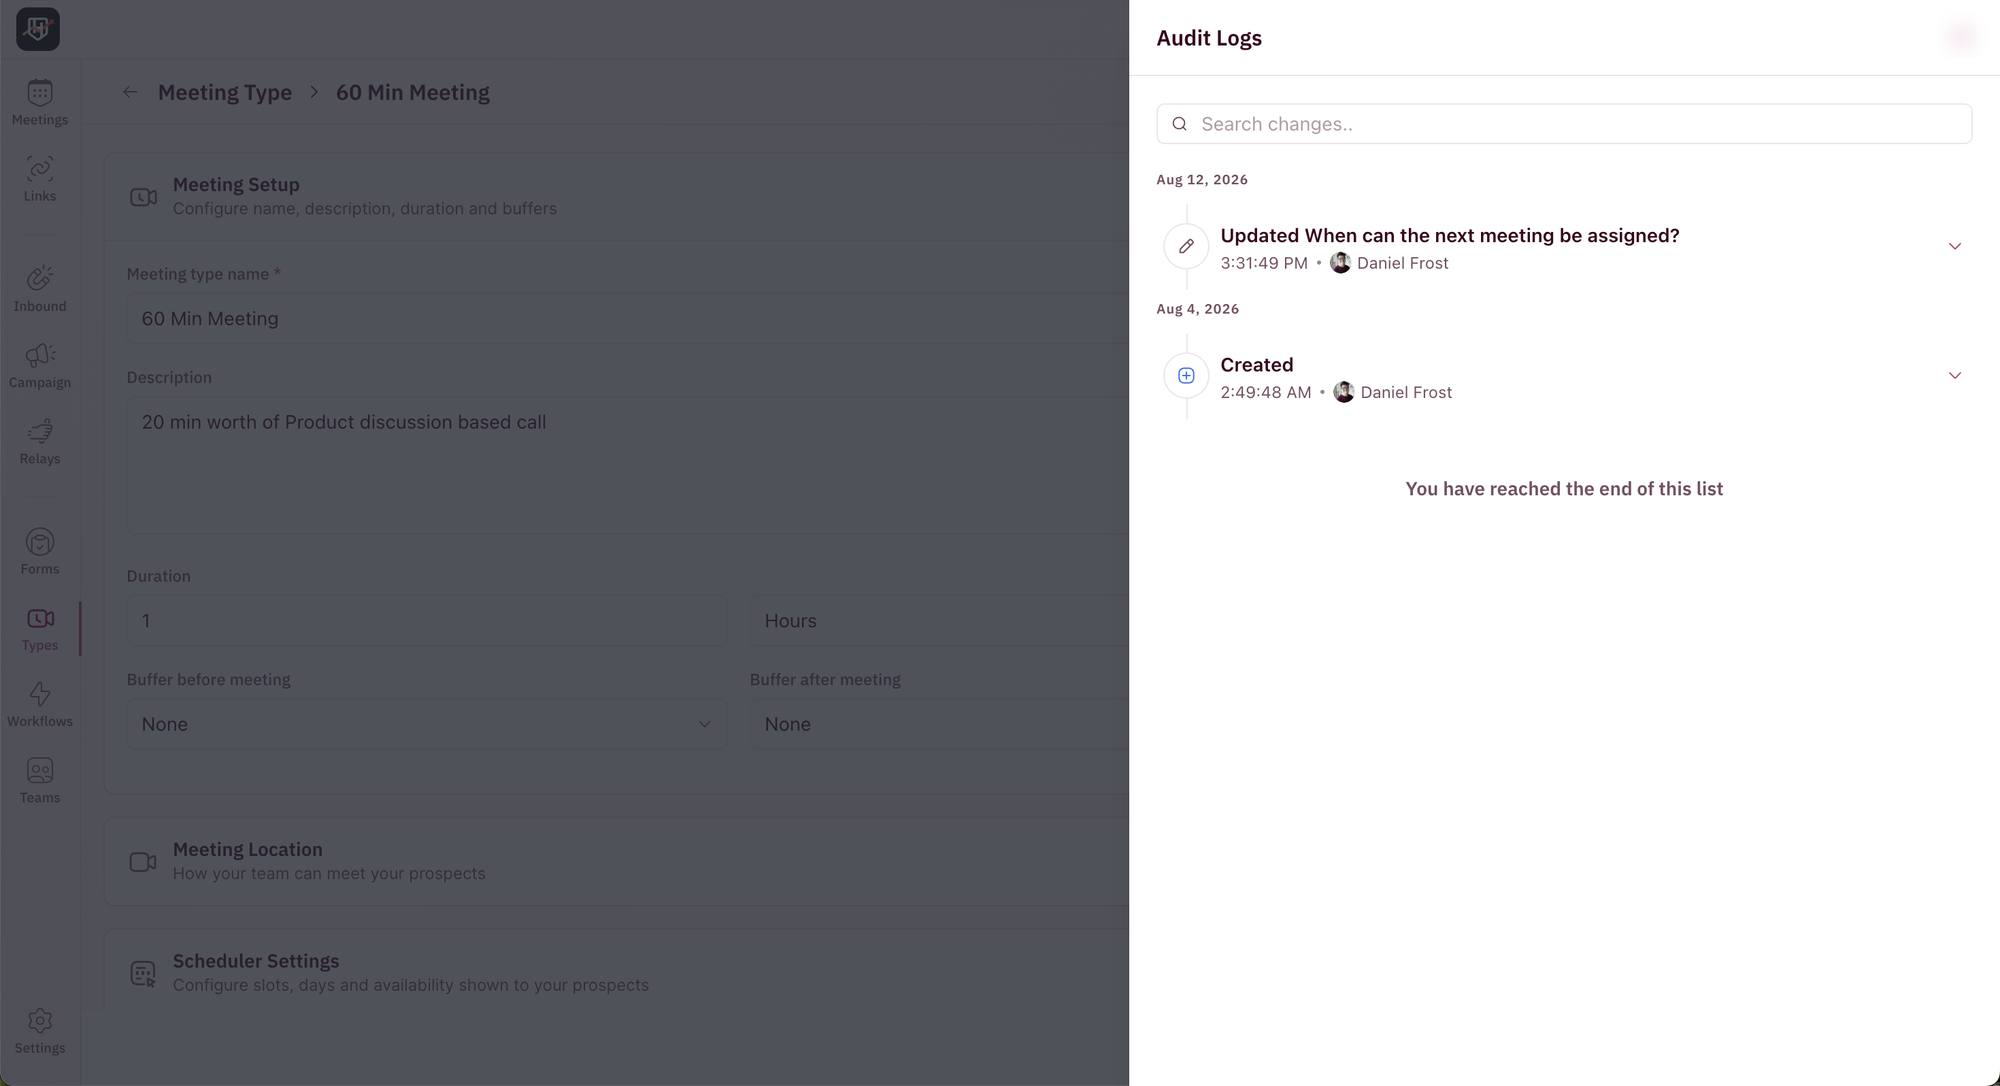Screen dimensions: 2000x1086
Task: Click the Description text area
Action: coord(628,465)
